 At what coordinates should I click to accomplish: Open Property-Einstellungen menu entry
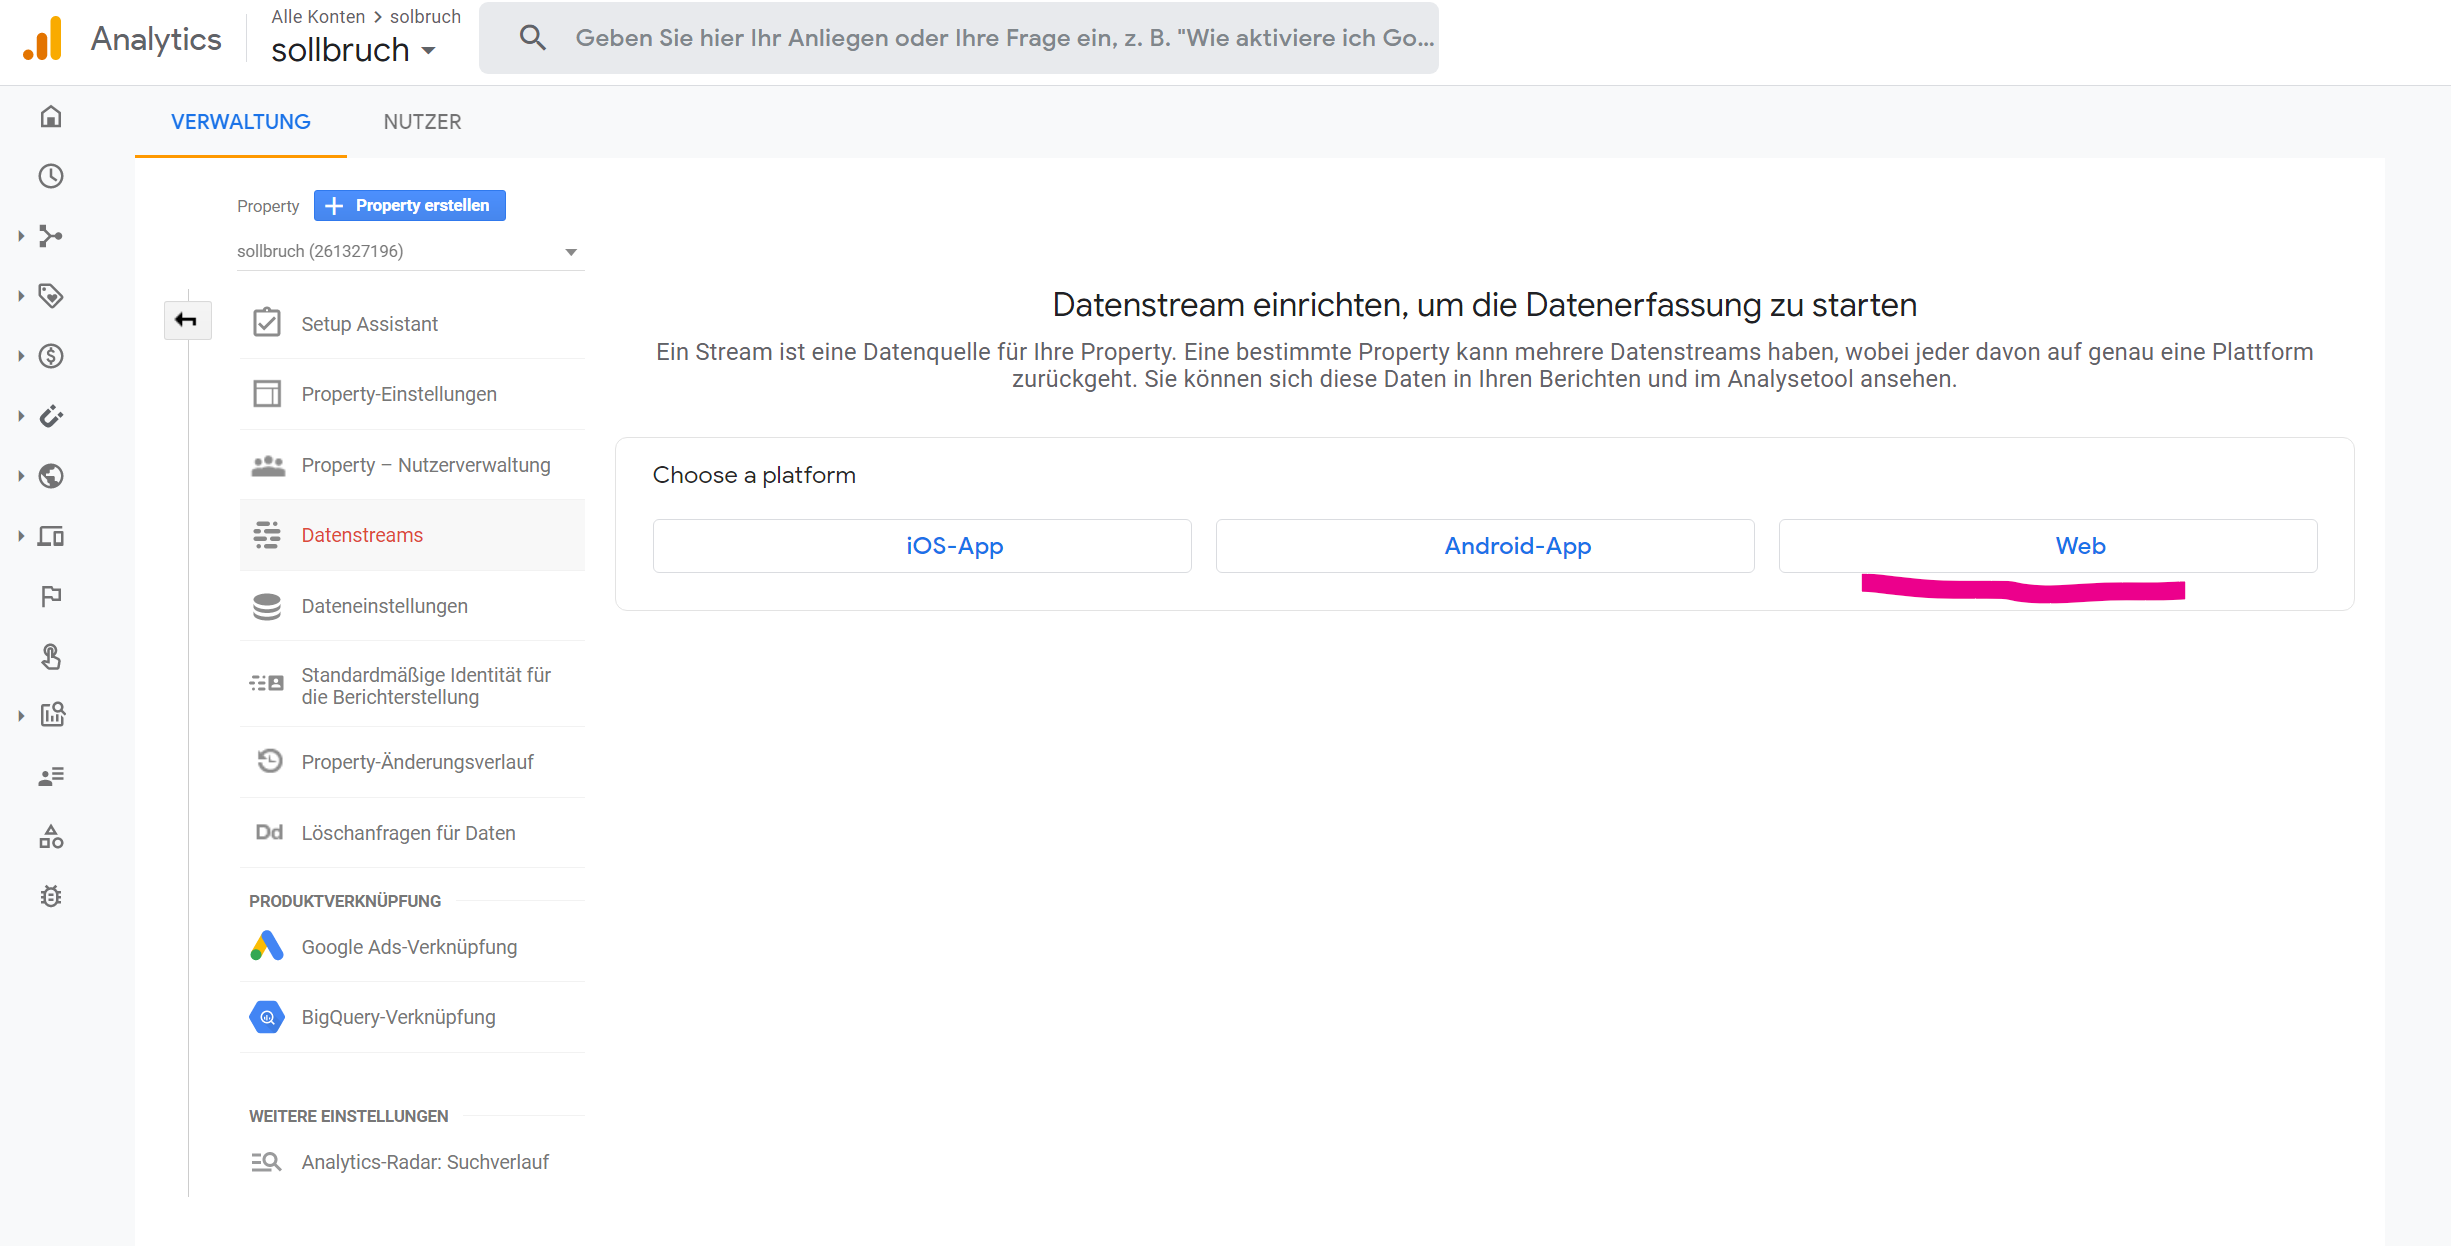(x=412, y=394)
